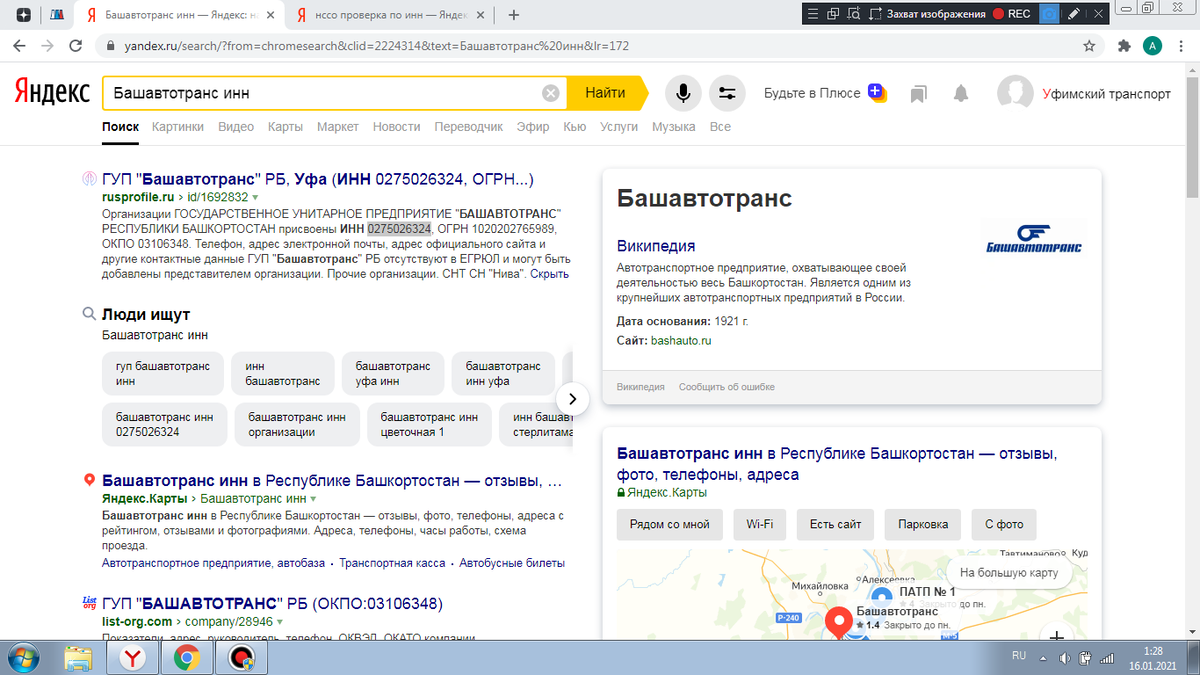Open the Chrome extensions puzzle icon
1200x675 pixels.
tap(1124, 46)
